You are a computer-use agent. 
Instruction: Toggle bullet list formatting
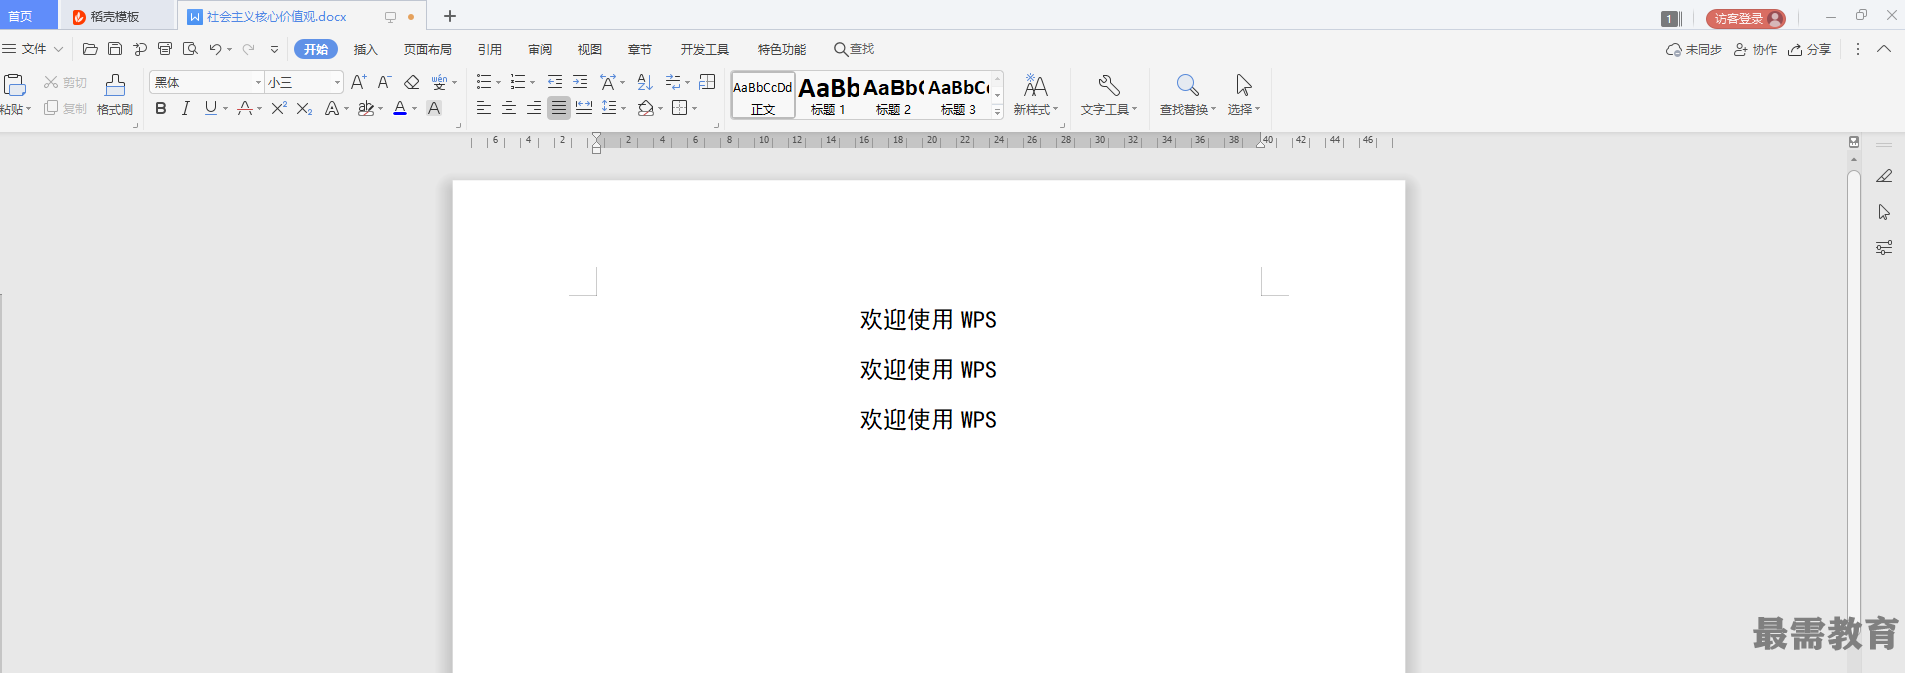pyautogui.click(x=484, y=82)
